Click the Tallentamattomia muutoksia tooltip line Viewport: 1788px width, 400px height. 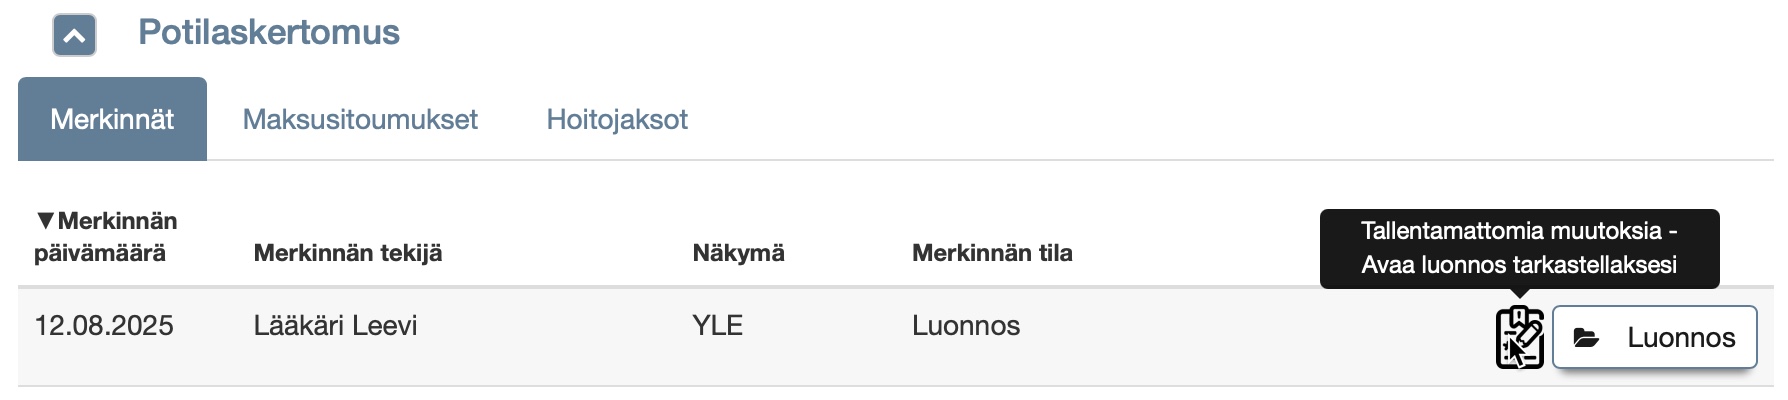[1518, 231]
